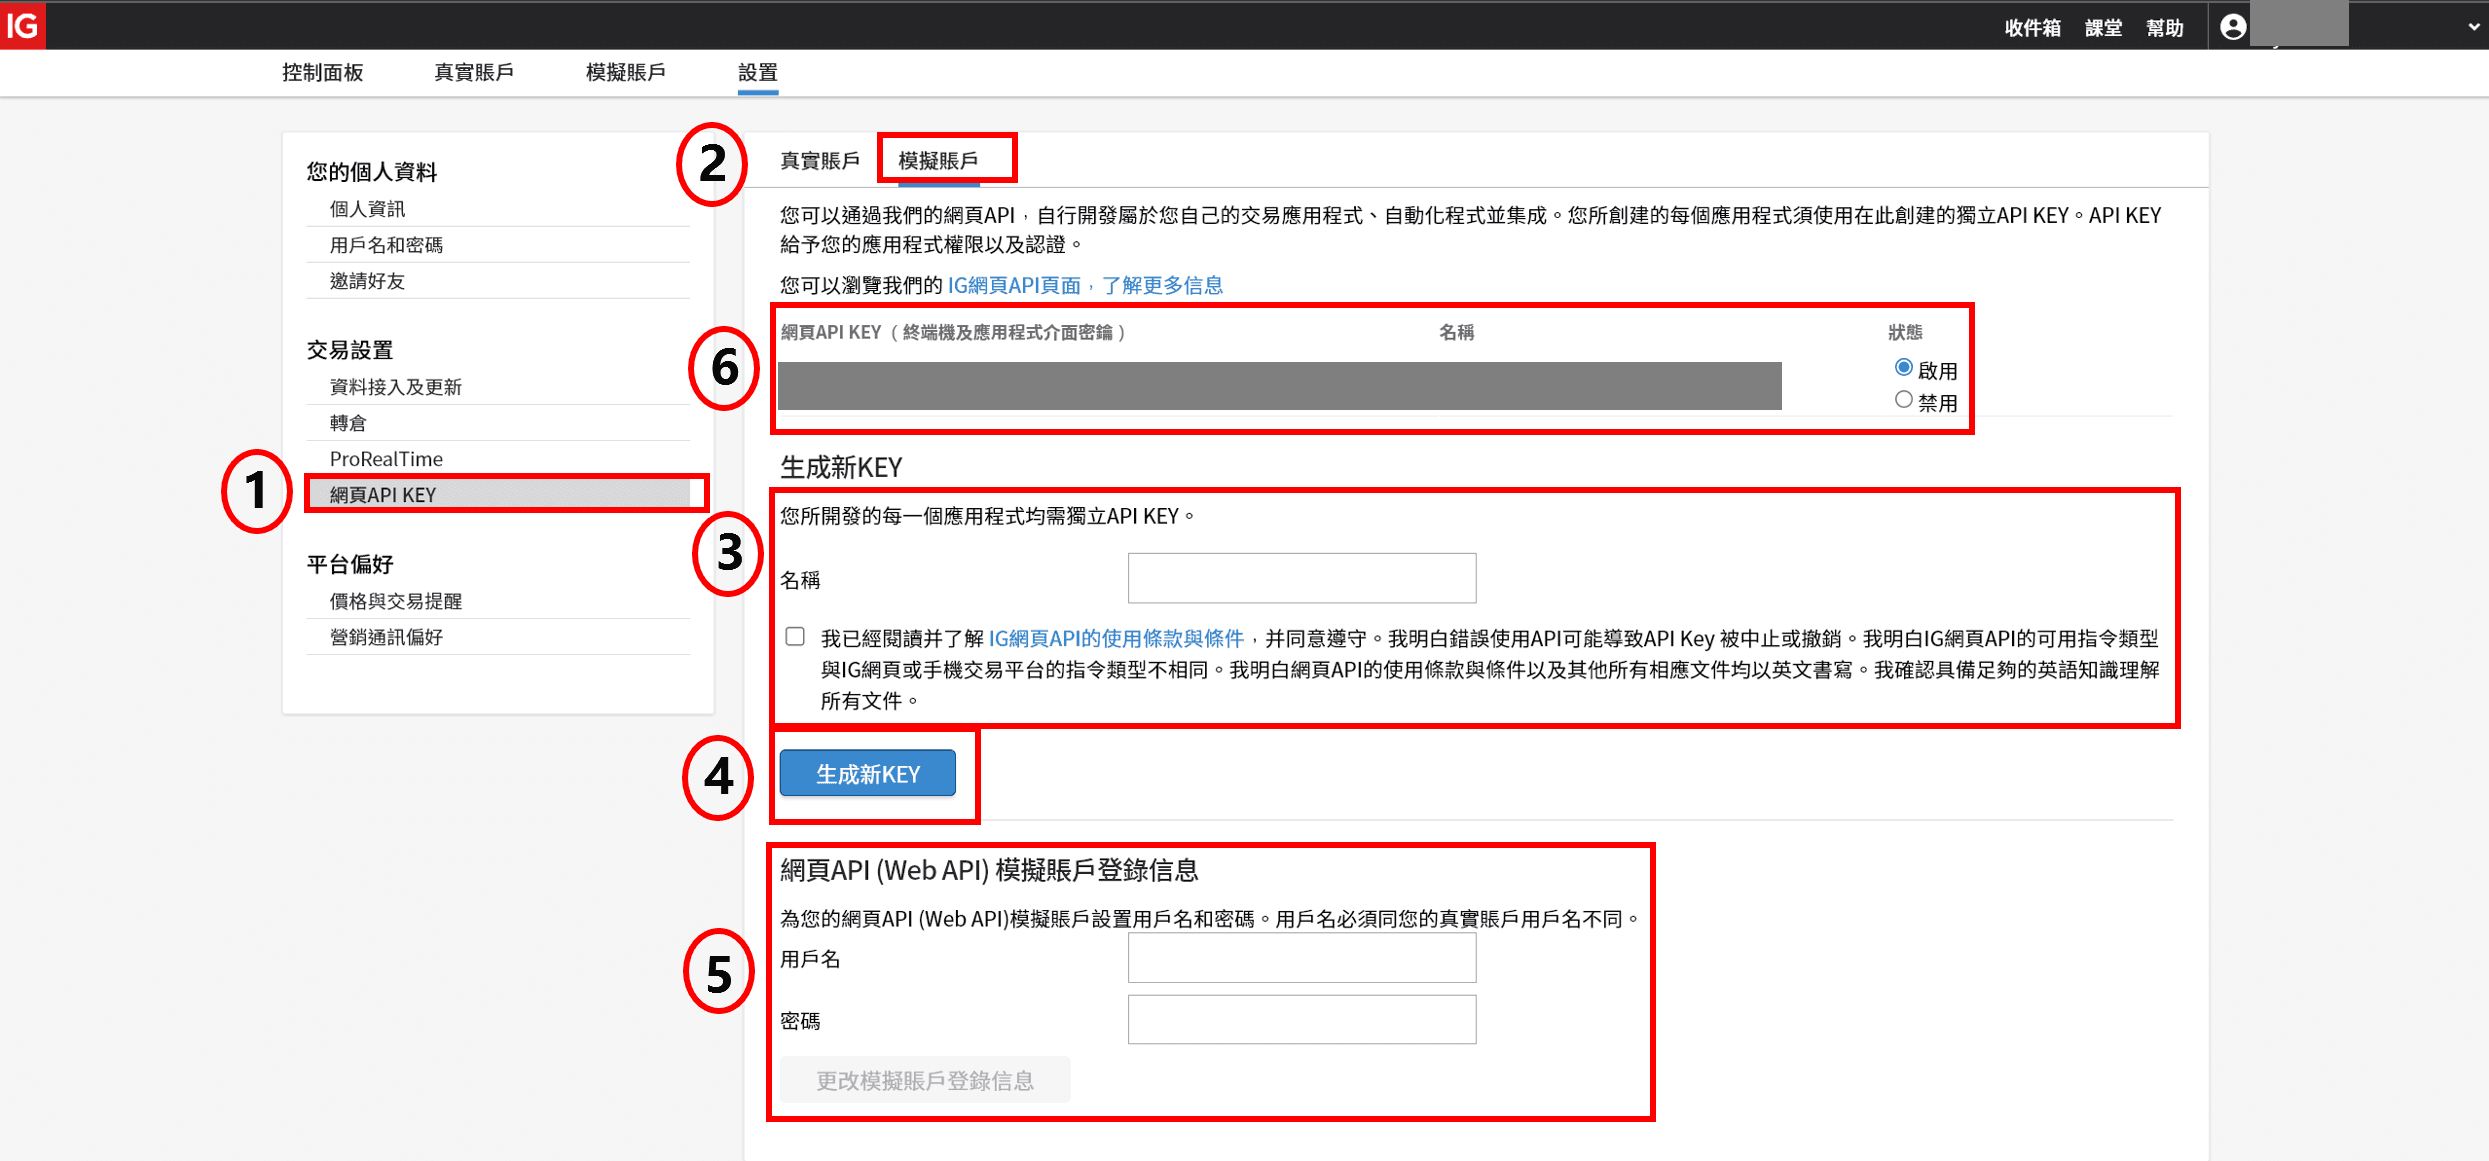Screen dimensions: 2489x1161
Task: Open the user account profile icon
Action: 2233,27
